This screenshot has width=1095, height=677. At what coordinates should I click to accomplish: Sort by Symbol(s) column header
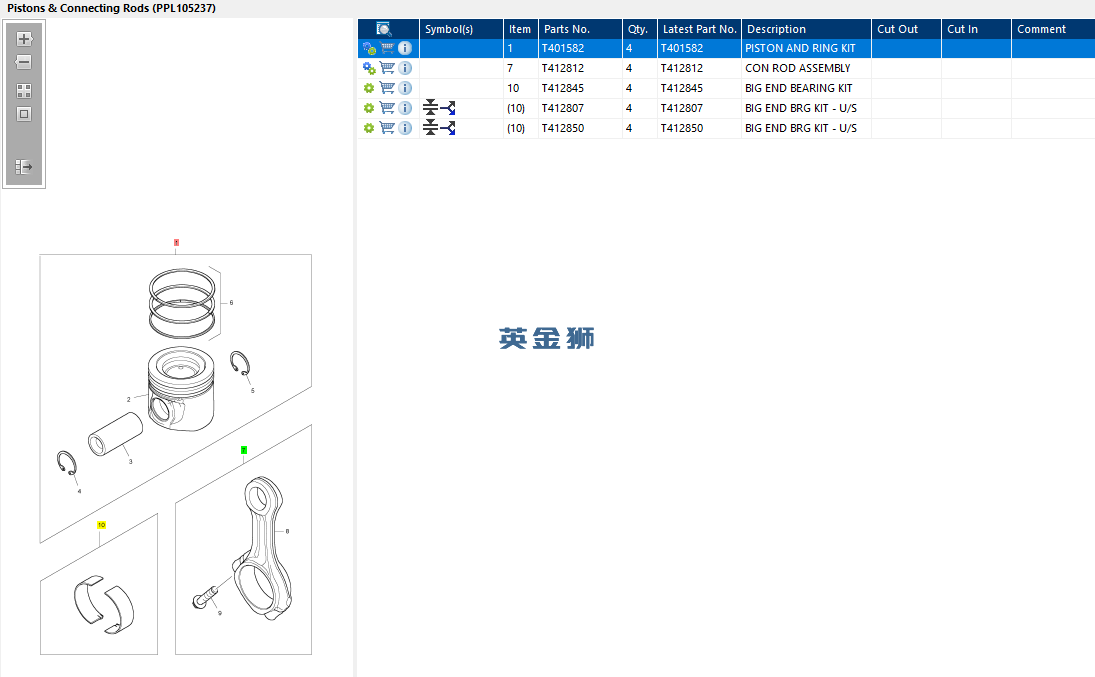[461, 29]
